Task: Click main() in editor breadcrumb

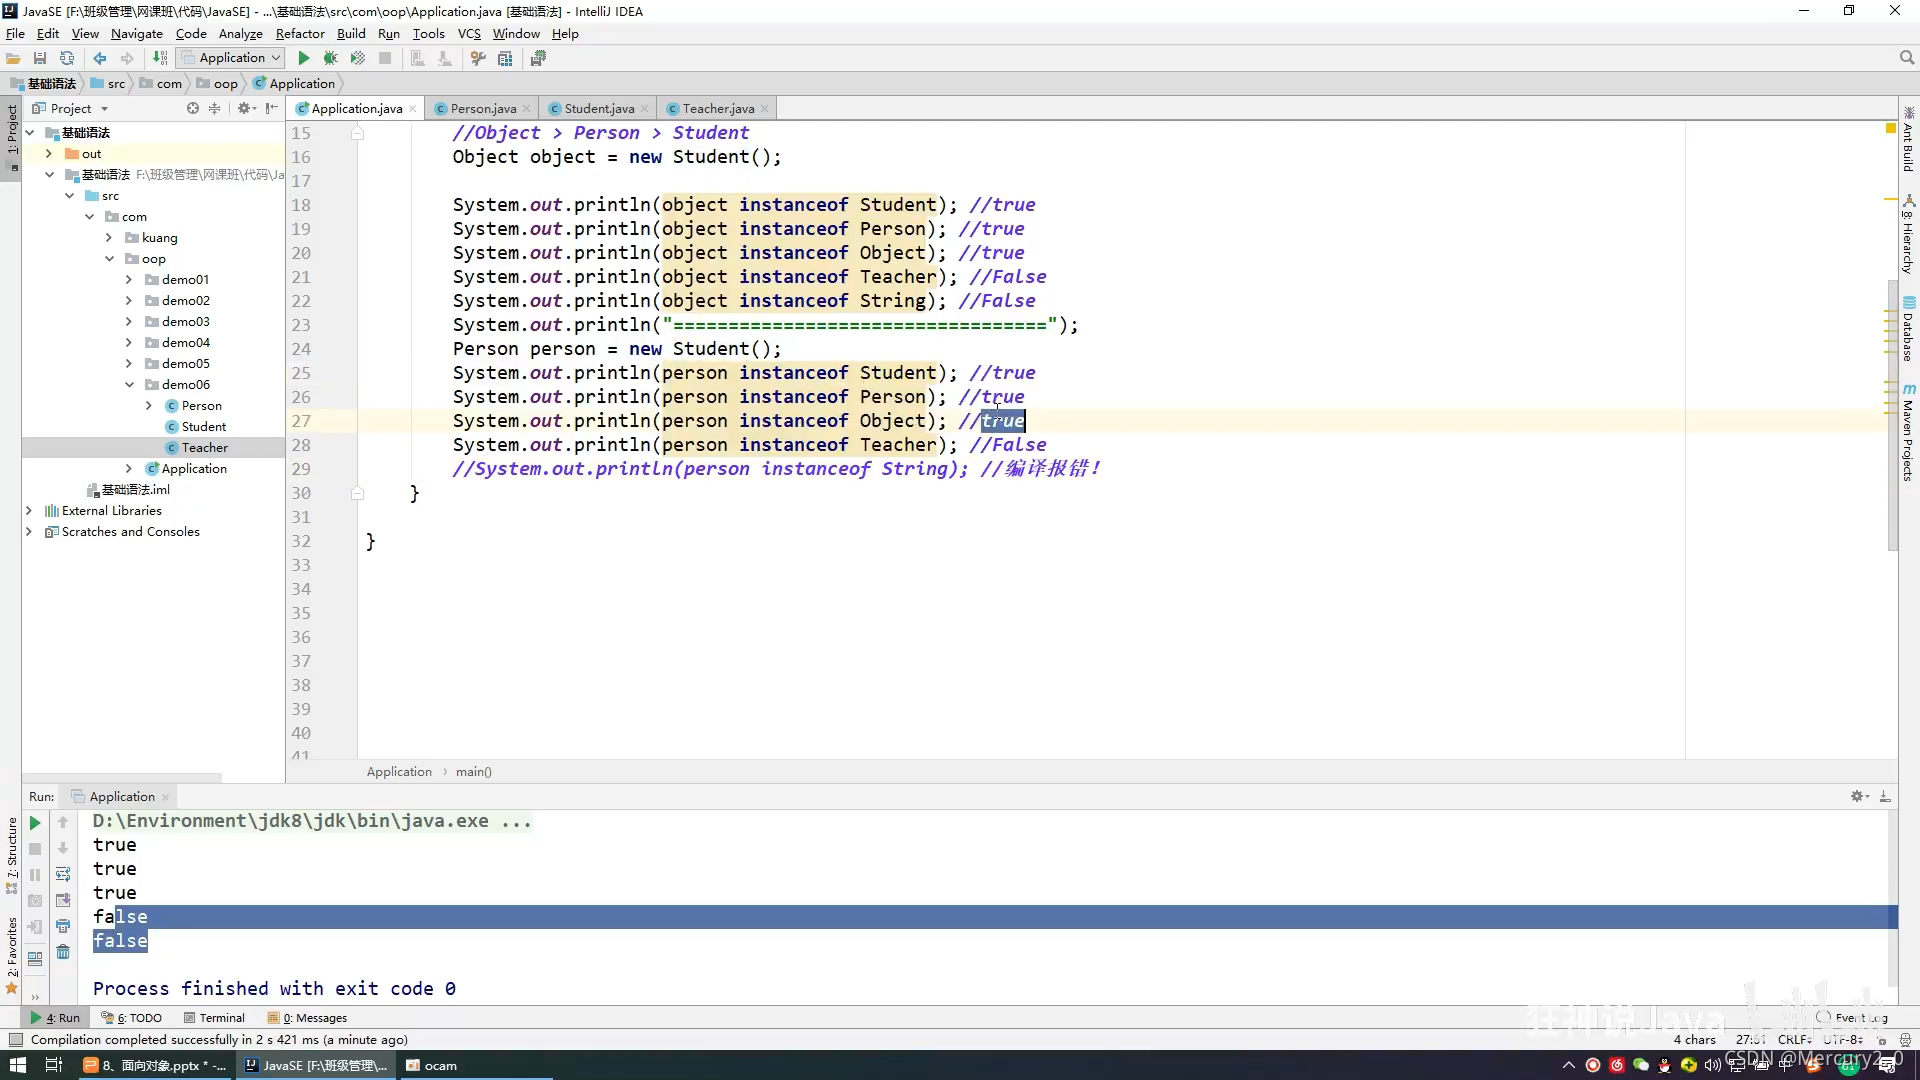Action: pos(474,772)
